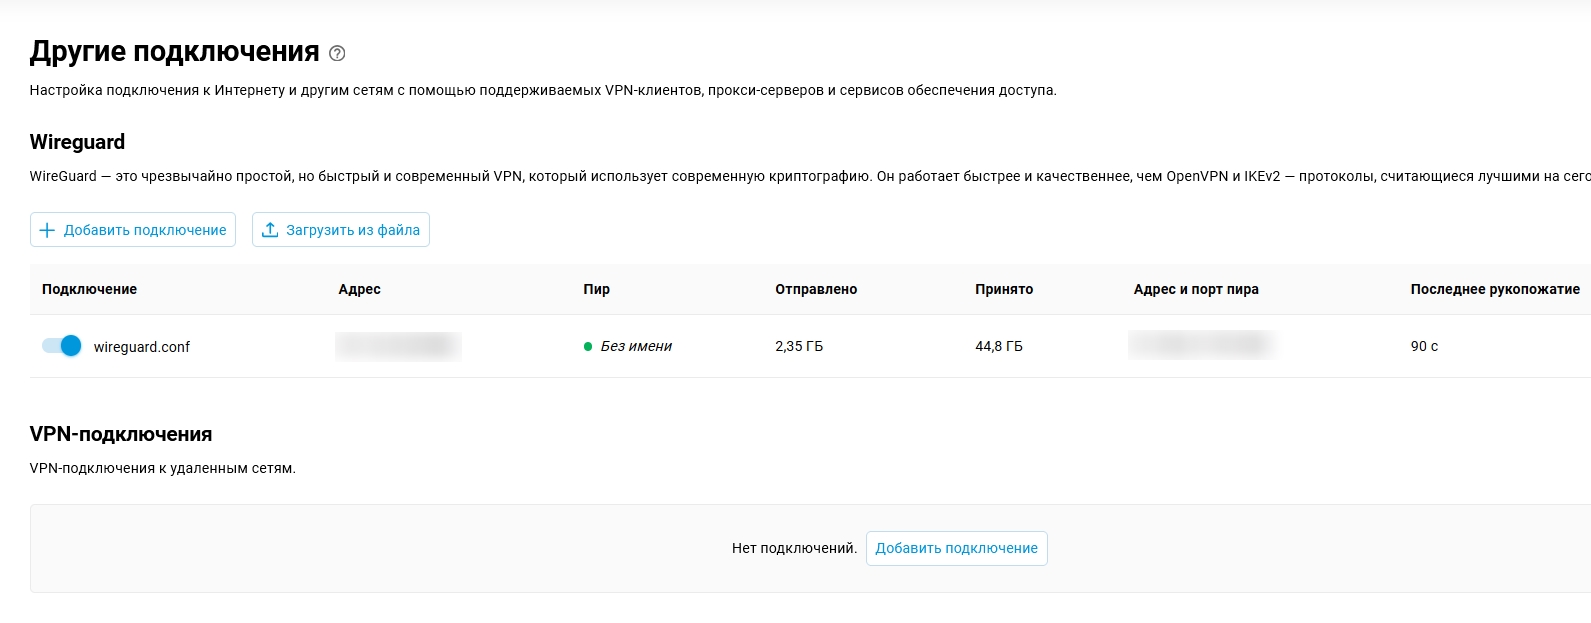Viewport: 1591px width, 623px height.
Task: Click the Адрес column header
Action: [359, 289]
